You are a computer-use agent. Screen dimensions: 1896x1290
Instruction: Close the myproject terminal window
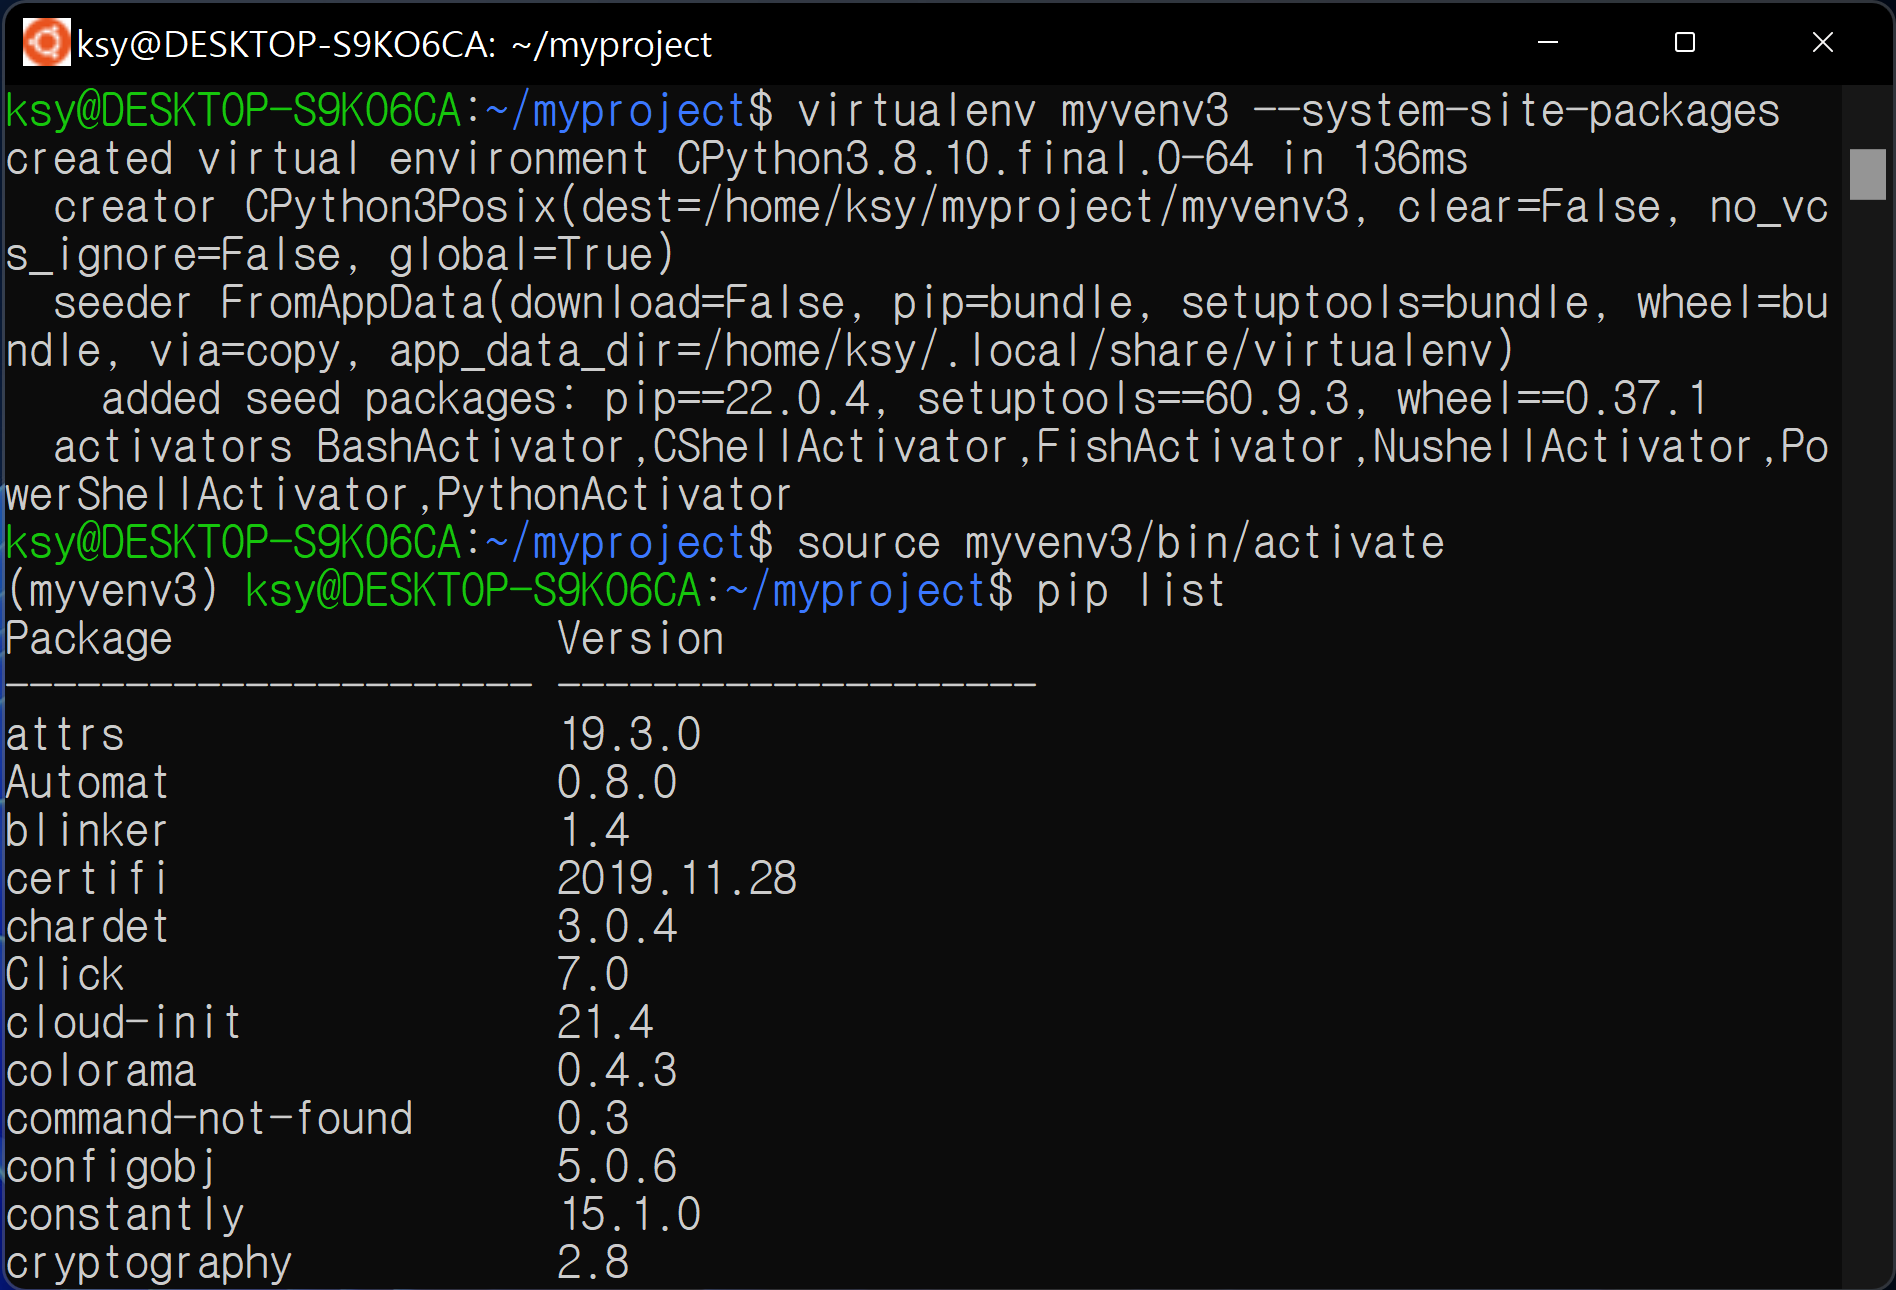1823,43
